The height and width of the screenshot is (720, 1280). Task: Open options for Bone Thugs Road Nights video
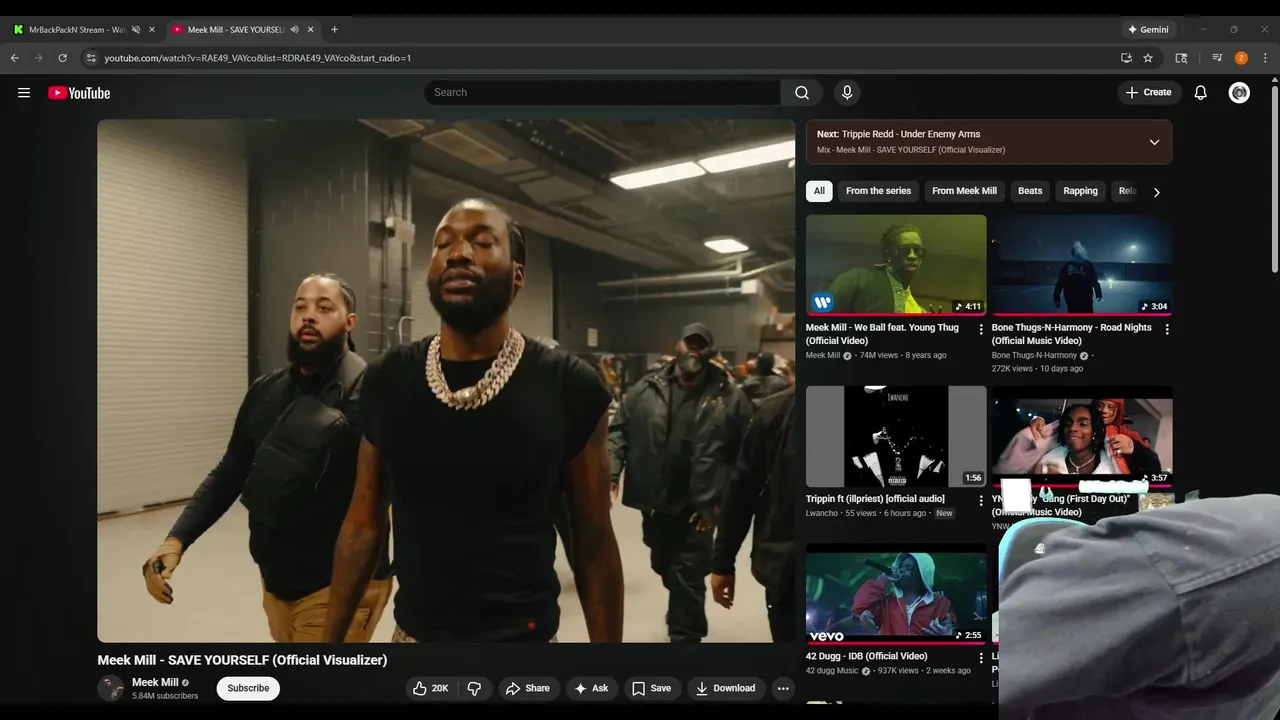pyautogui.click(x=1167, y=329)
